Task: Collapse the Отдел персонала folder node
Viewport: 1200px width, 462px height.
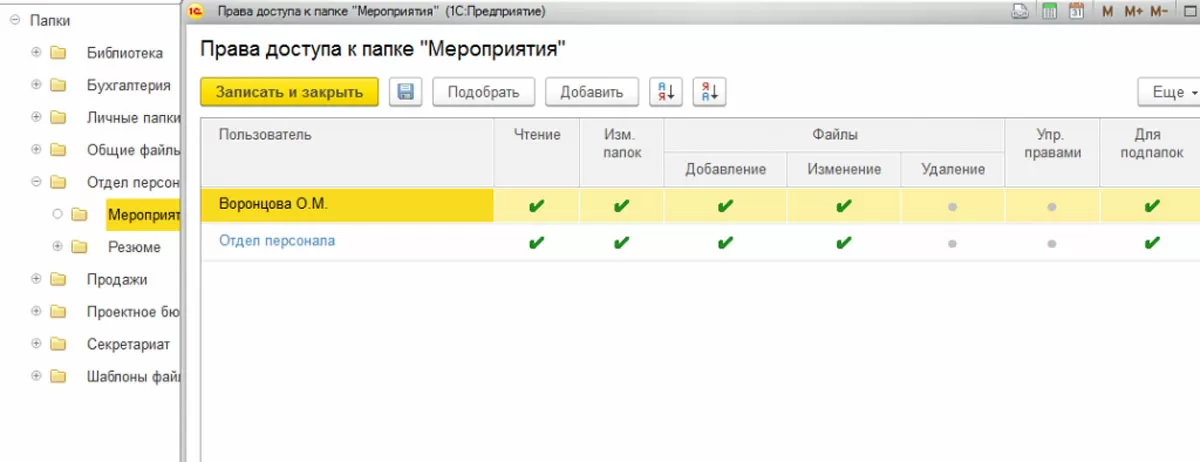Action: [x=36, y=182]
